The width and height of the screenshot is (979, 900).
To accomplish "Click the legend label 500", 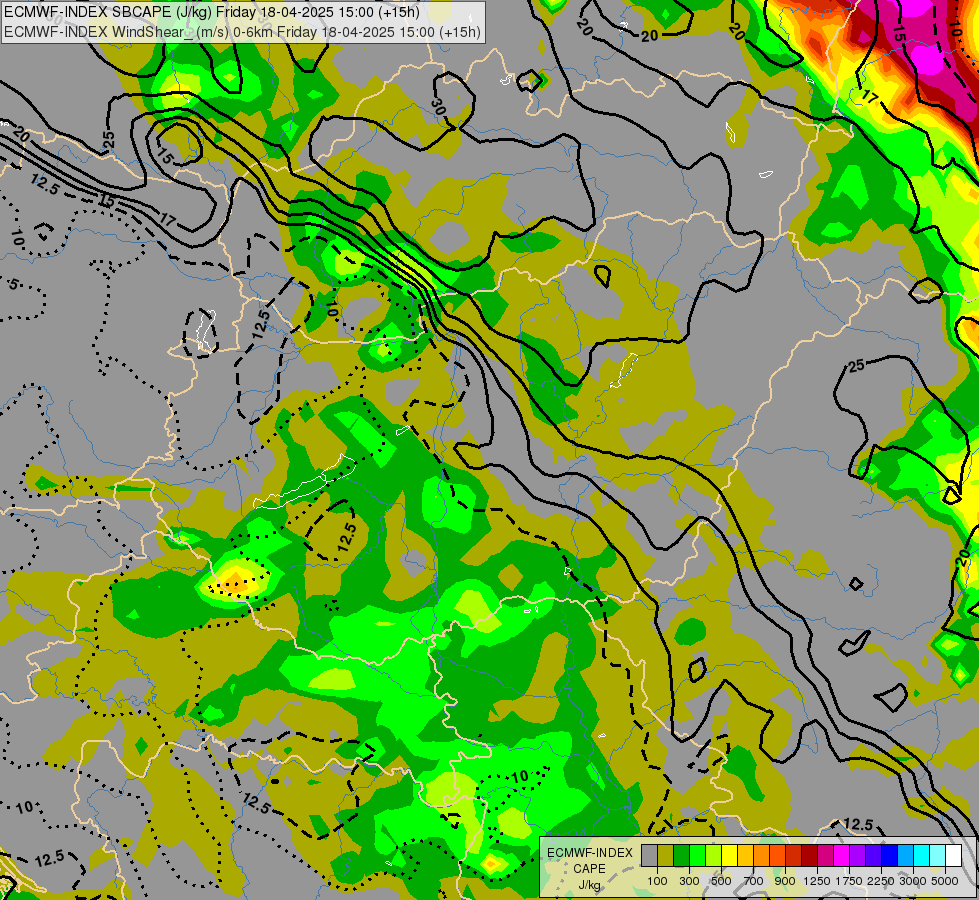I will (721, 881).
